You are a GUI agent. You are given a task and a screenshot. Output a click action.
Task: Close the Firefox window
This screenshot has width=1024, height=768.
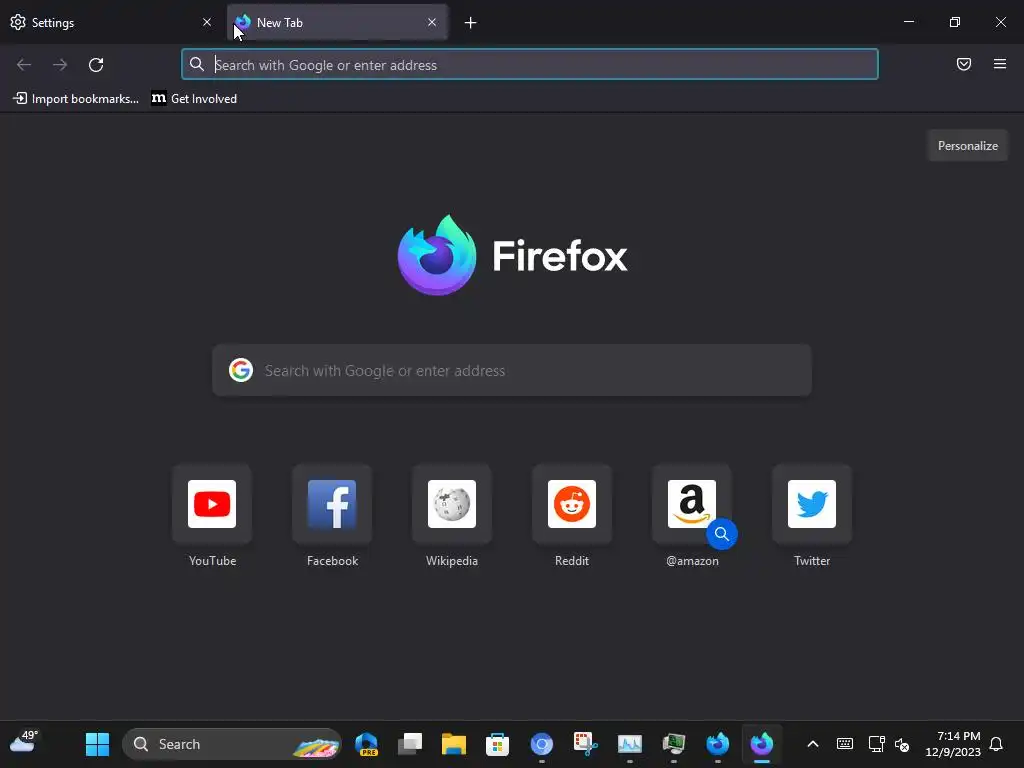tap(1000, 22)
